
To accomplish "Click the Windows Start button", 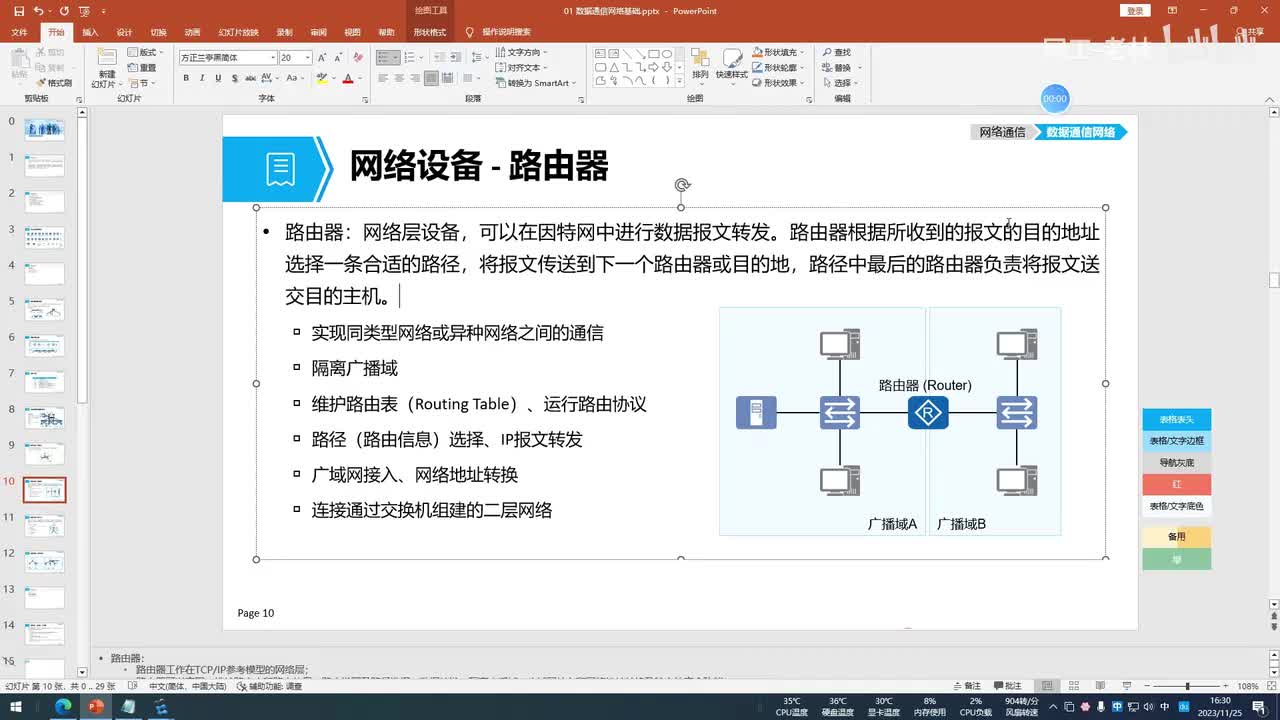I will [15, 706].
